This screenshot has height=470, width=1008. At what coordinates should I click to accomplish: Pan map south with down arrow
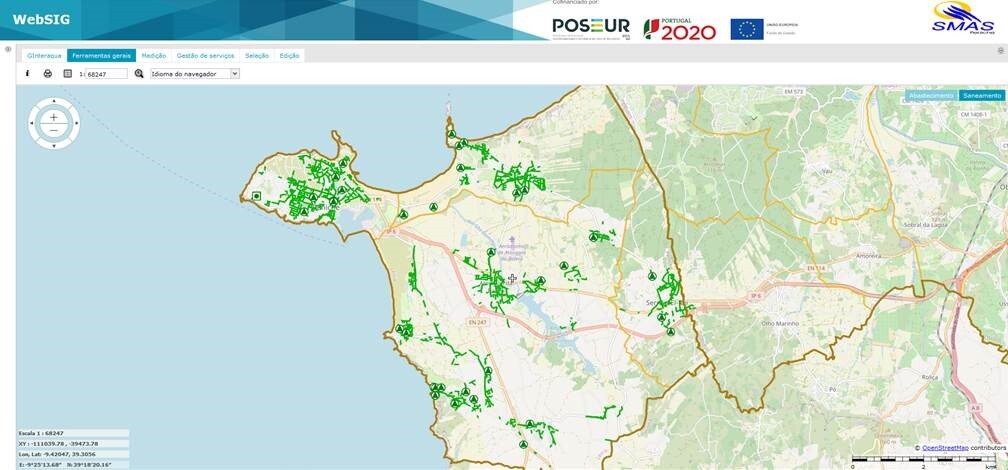click(x=54, y=145)
